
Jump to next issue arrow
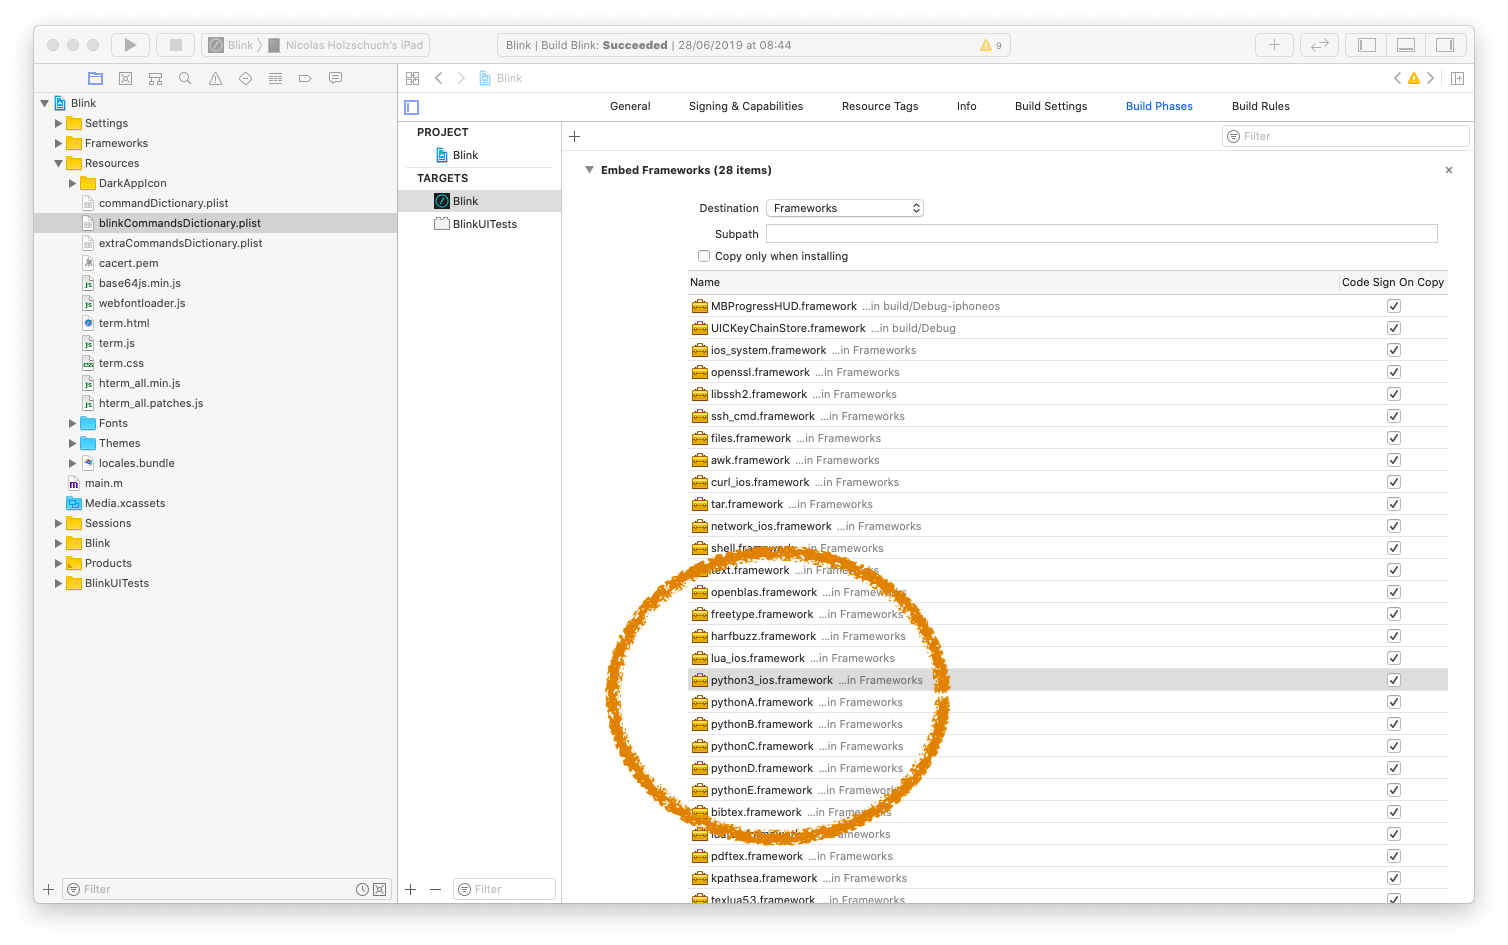(x=1431, y=78)
